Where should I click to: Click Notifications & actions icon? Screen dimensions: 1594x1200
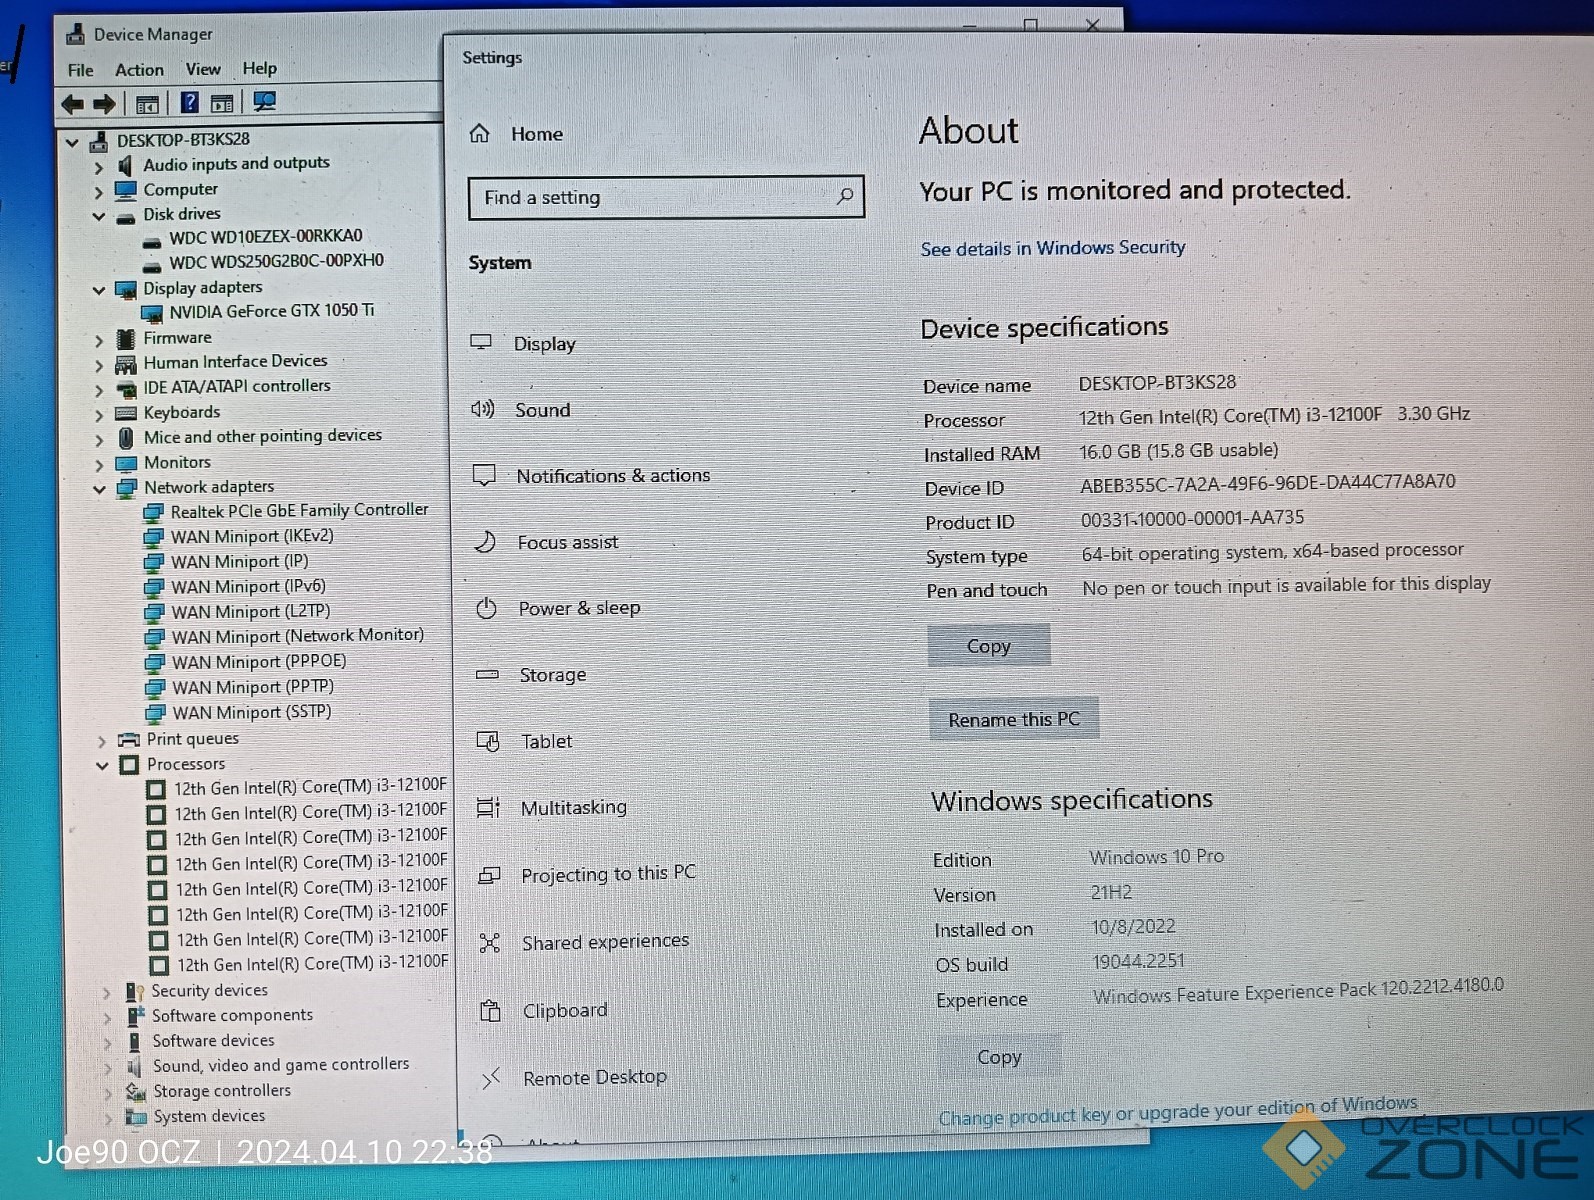[484, 475]
